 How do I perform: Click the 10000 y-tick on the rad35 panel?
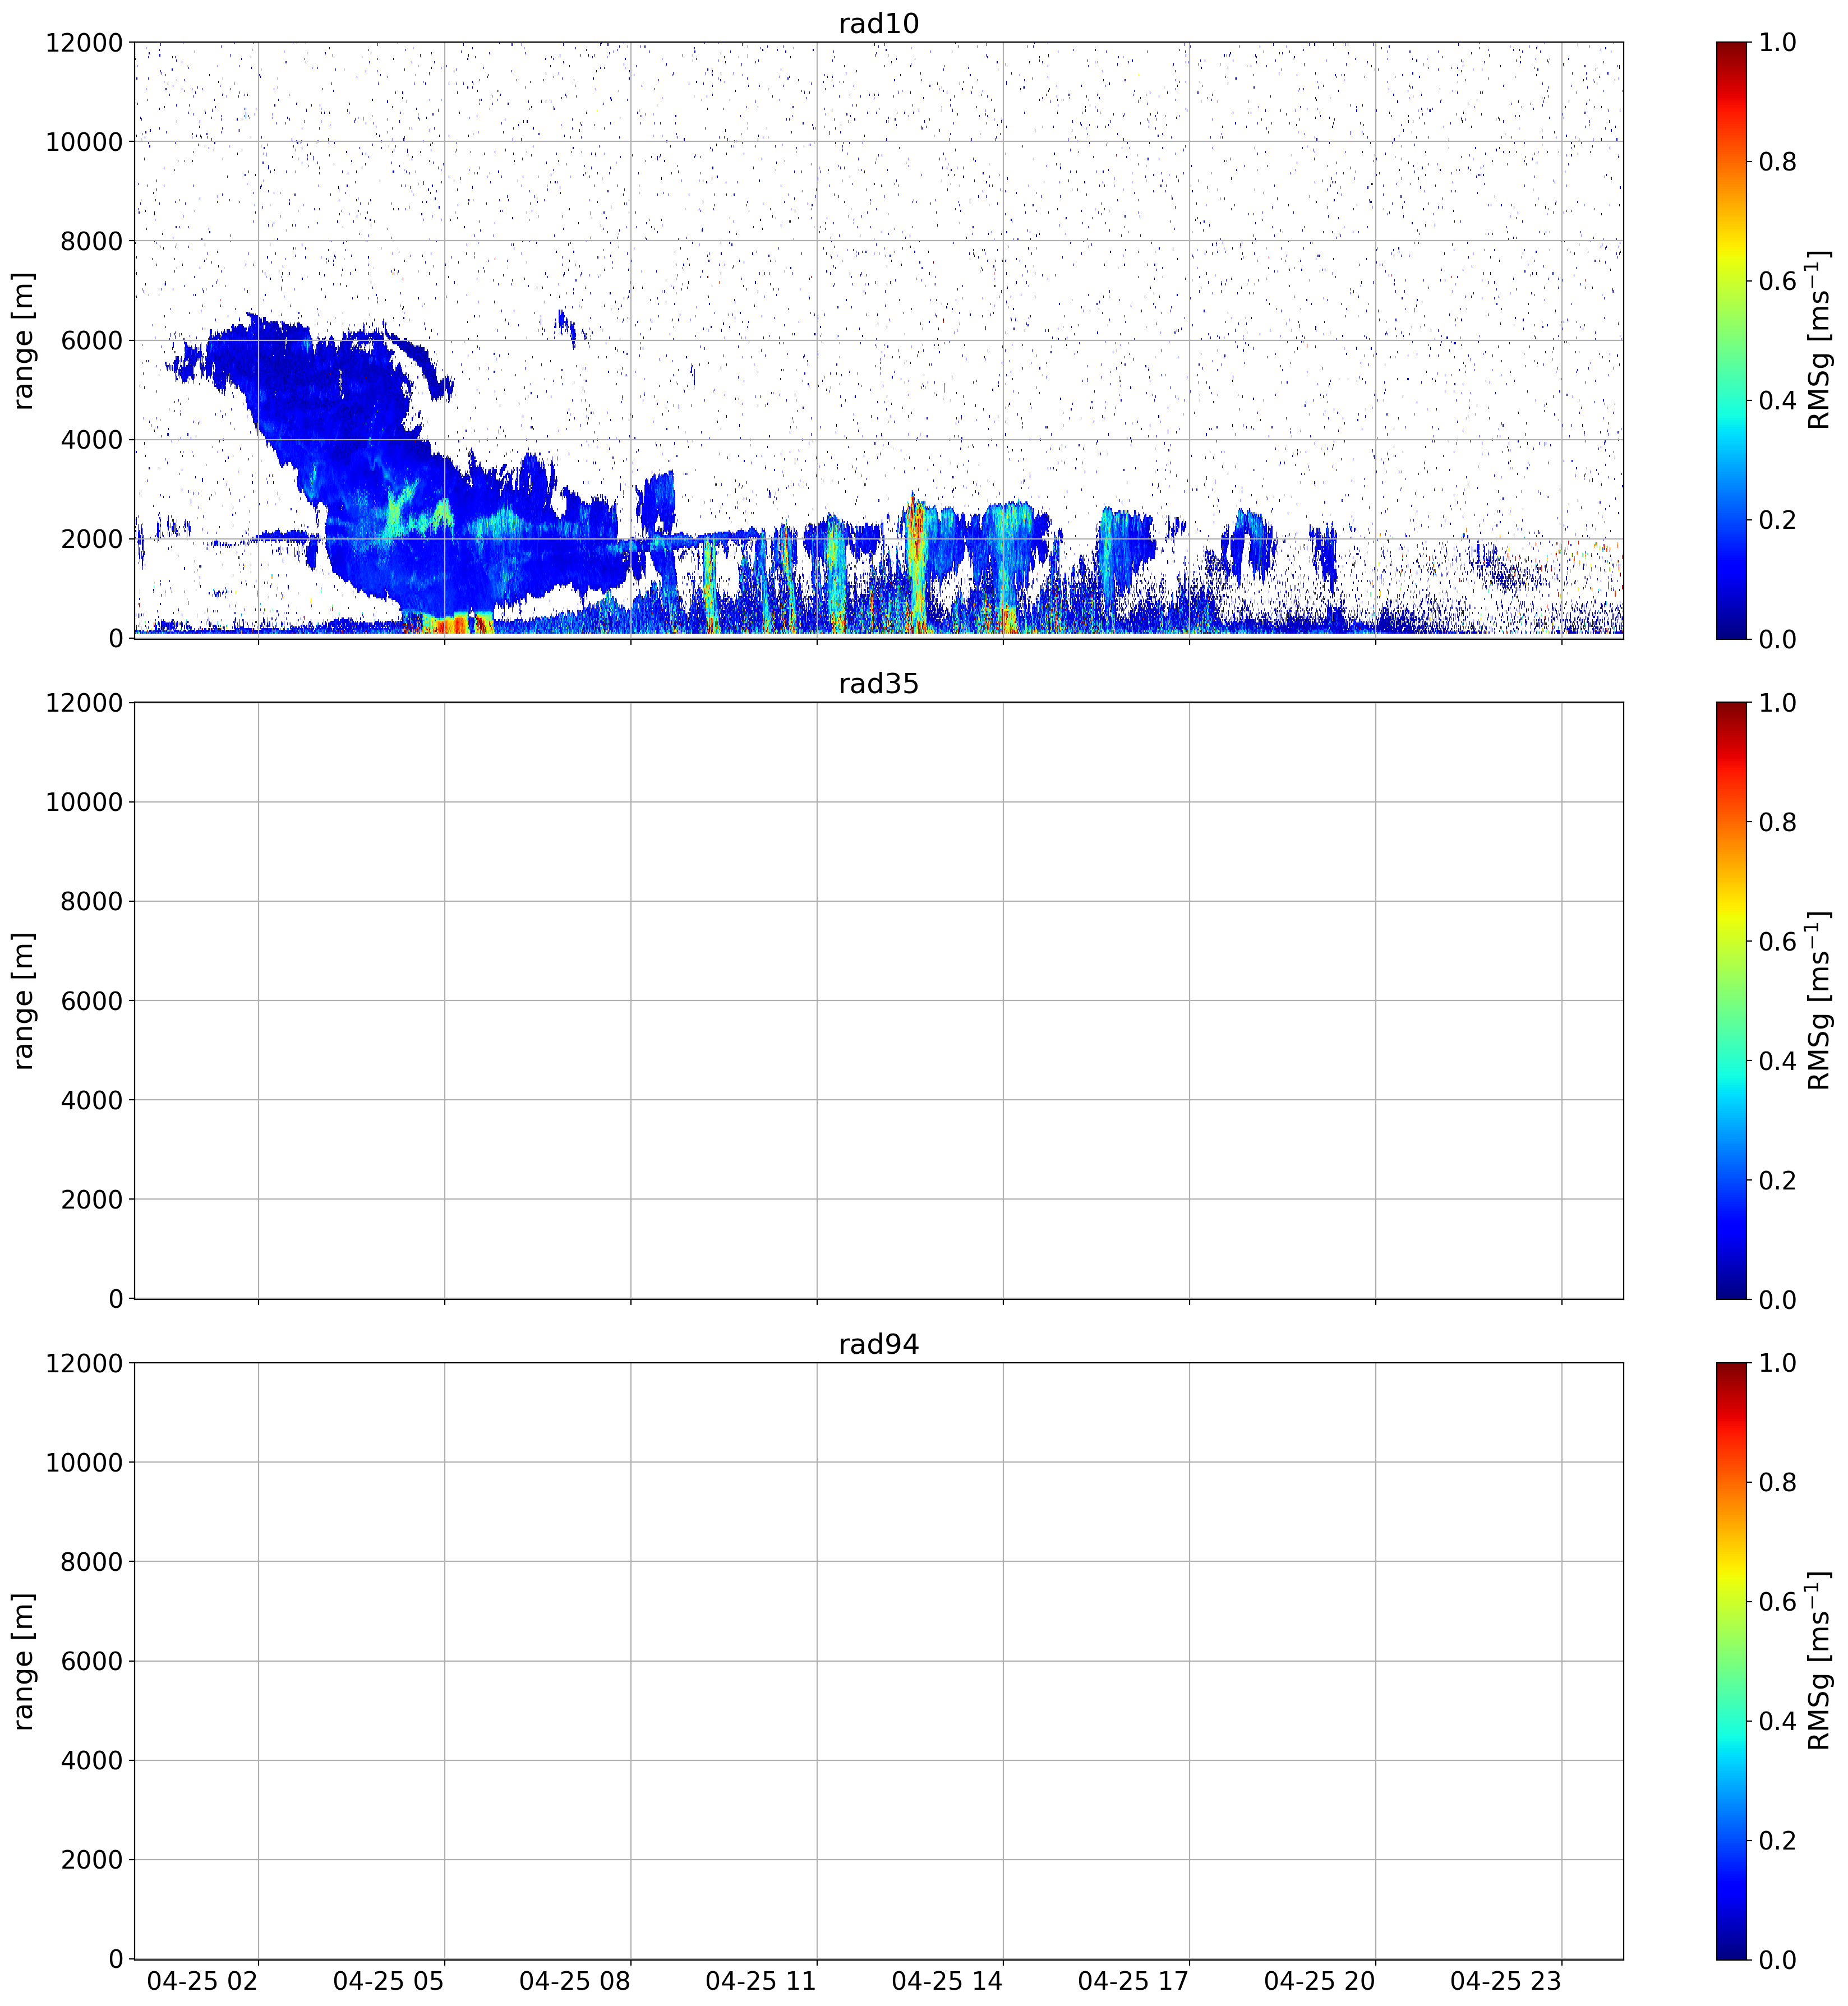tap(84, 803)
